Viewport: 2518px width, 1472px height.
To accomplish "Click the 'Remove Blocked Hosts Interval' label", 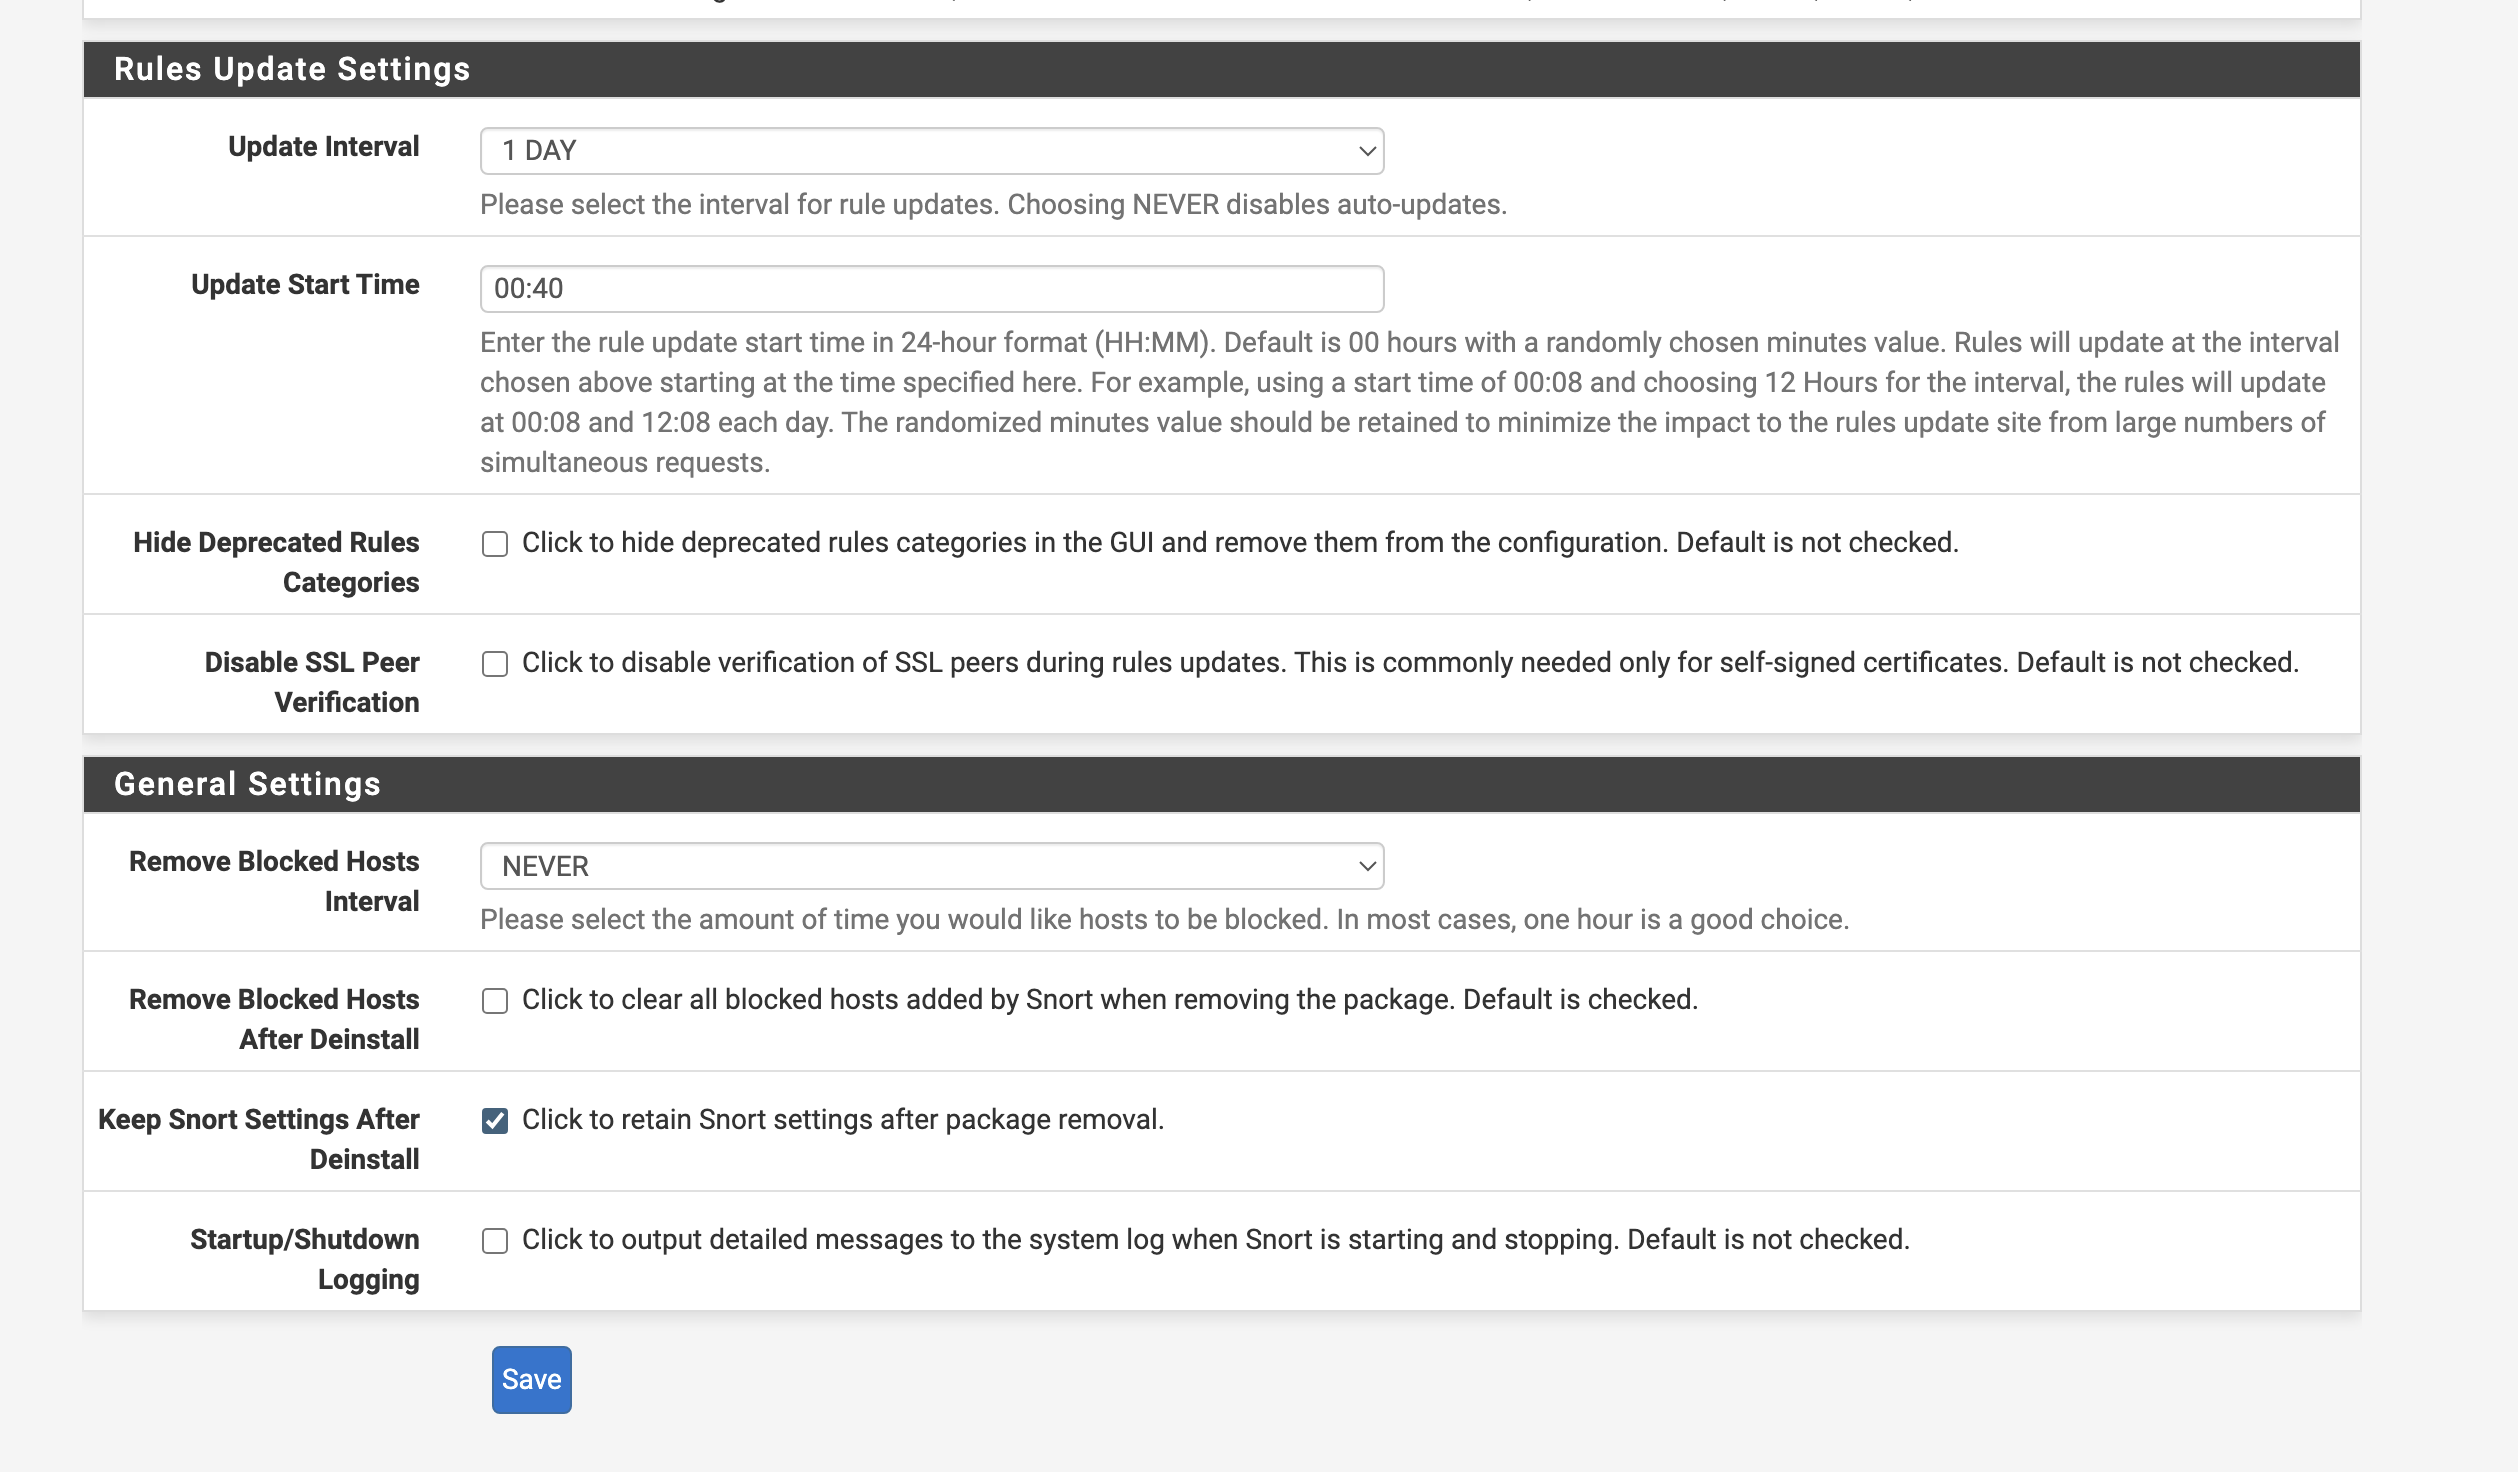I will point(274,881).
